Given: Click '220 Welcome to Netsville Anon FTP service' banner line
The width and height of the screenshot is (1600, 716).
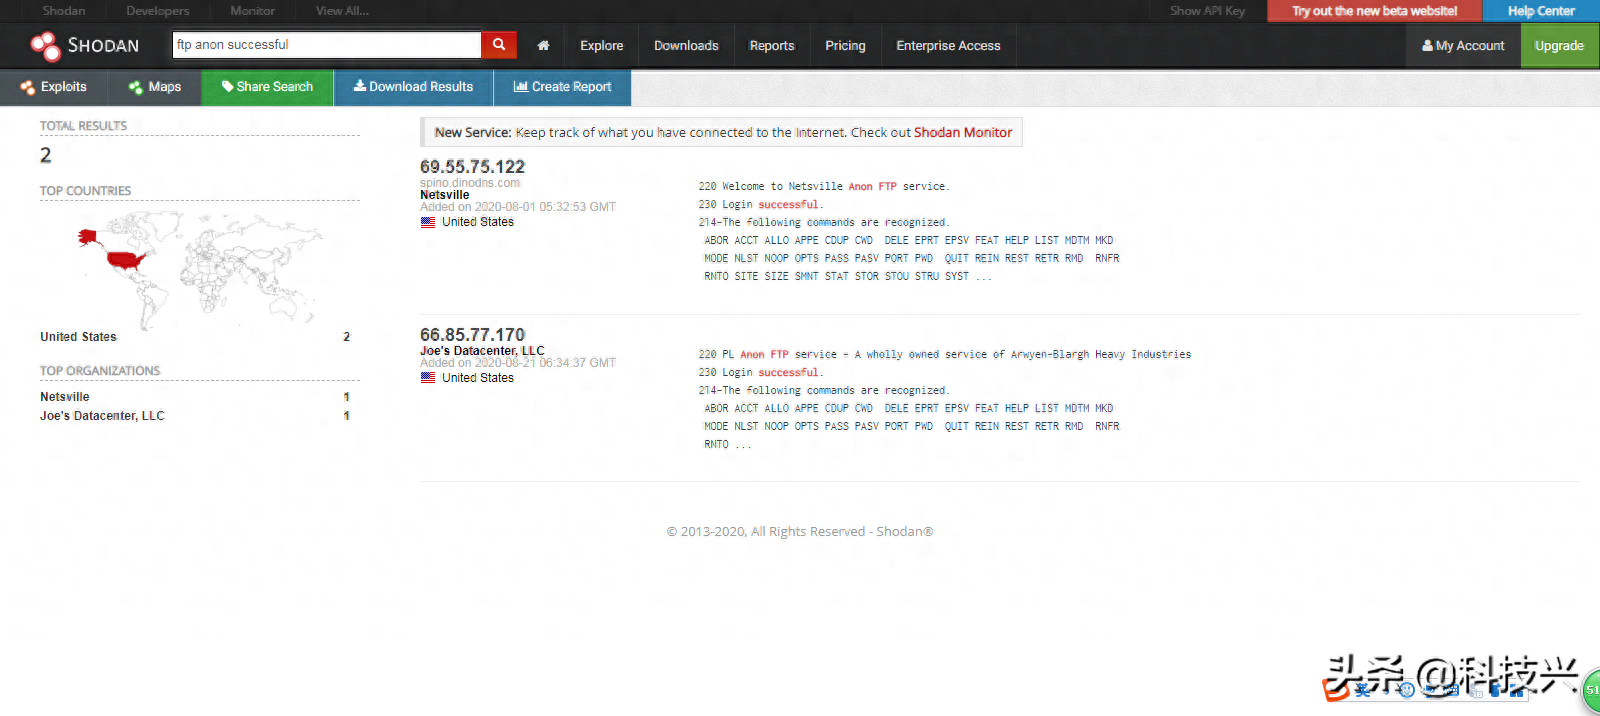Looking at the screenshot, I should pyautogui.click(x=824, y=186).
